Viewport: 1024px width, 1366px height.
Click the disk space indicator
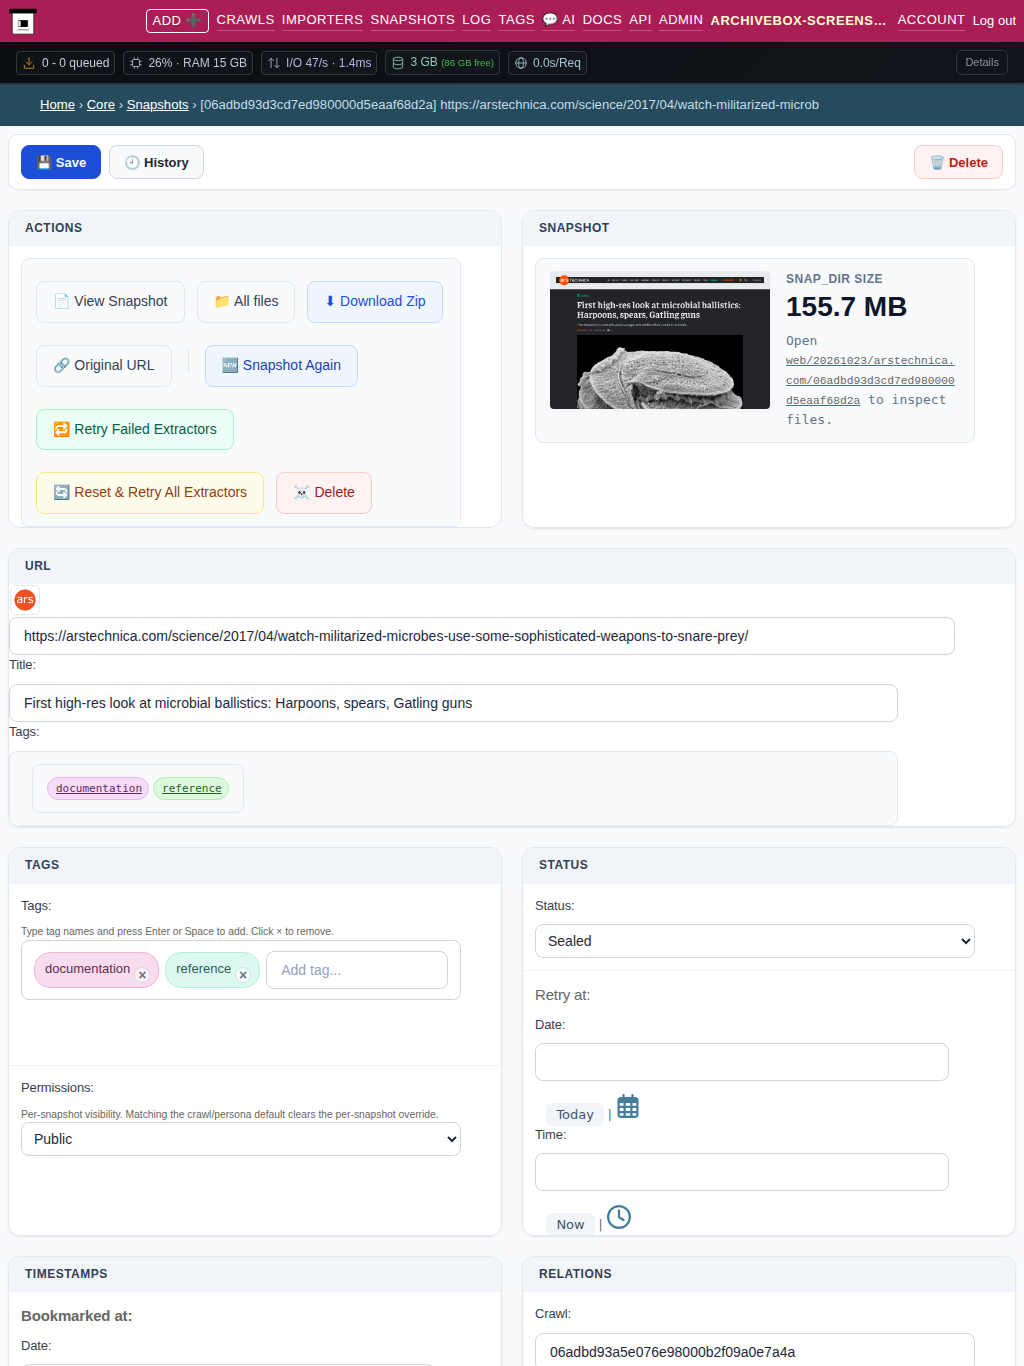click(x=442, y=63)
